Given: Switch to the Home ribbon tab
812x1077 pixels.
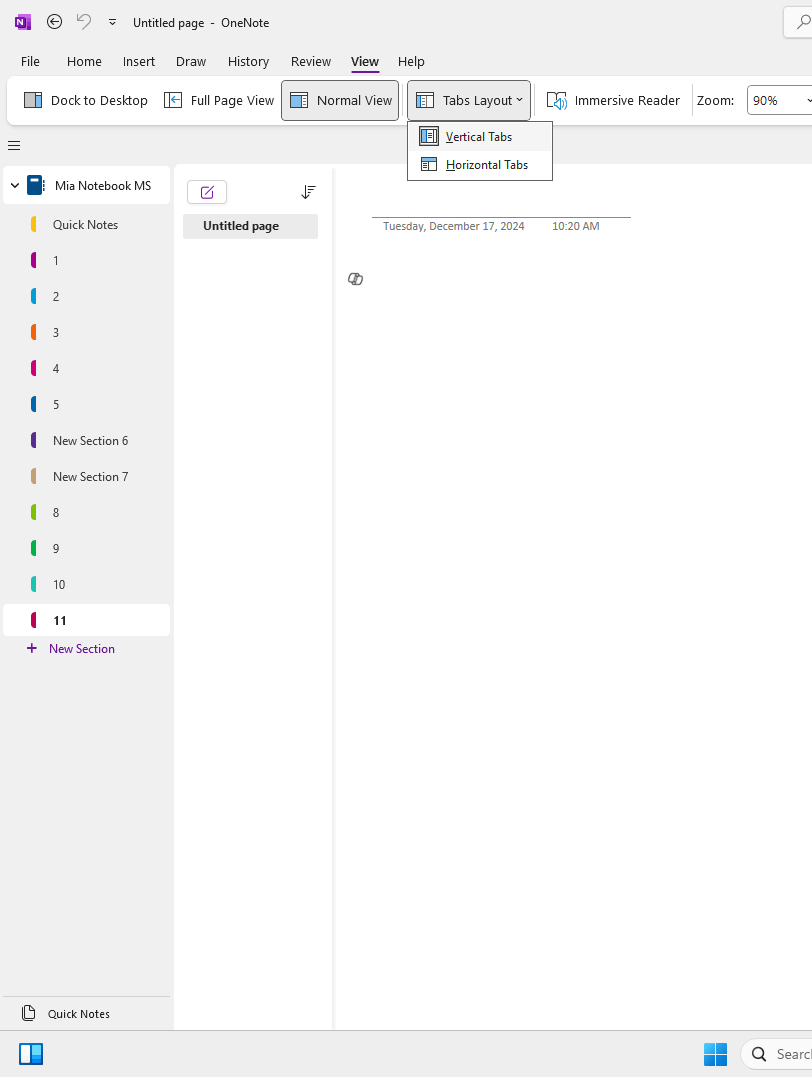Looking at the screenshot, I should 84,61.
